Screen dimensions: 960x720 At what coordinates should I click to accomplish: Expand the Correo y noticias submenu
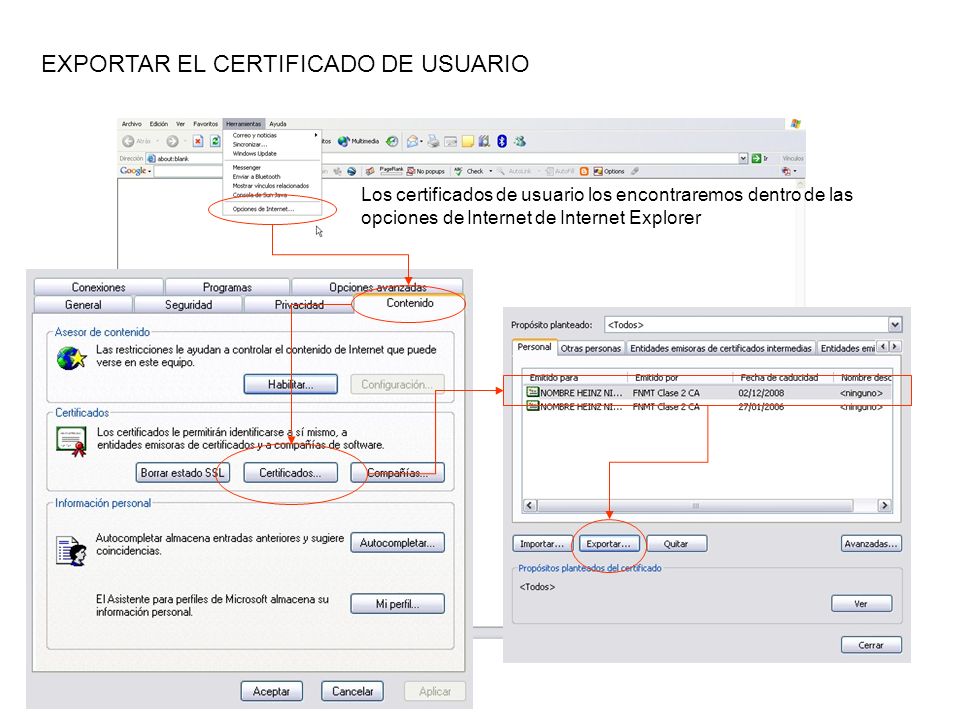click(x=316, y=135)
